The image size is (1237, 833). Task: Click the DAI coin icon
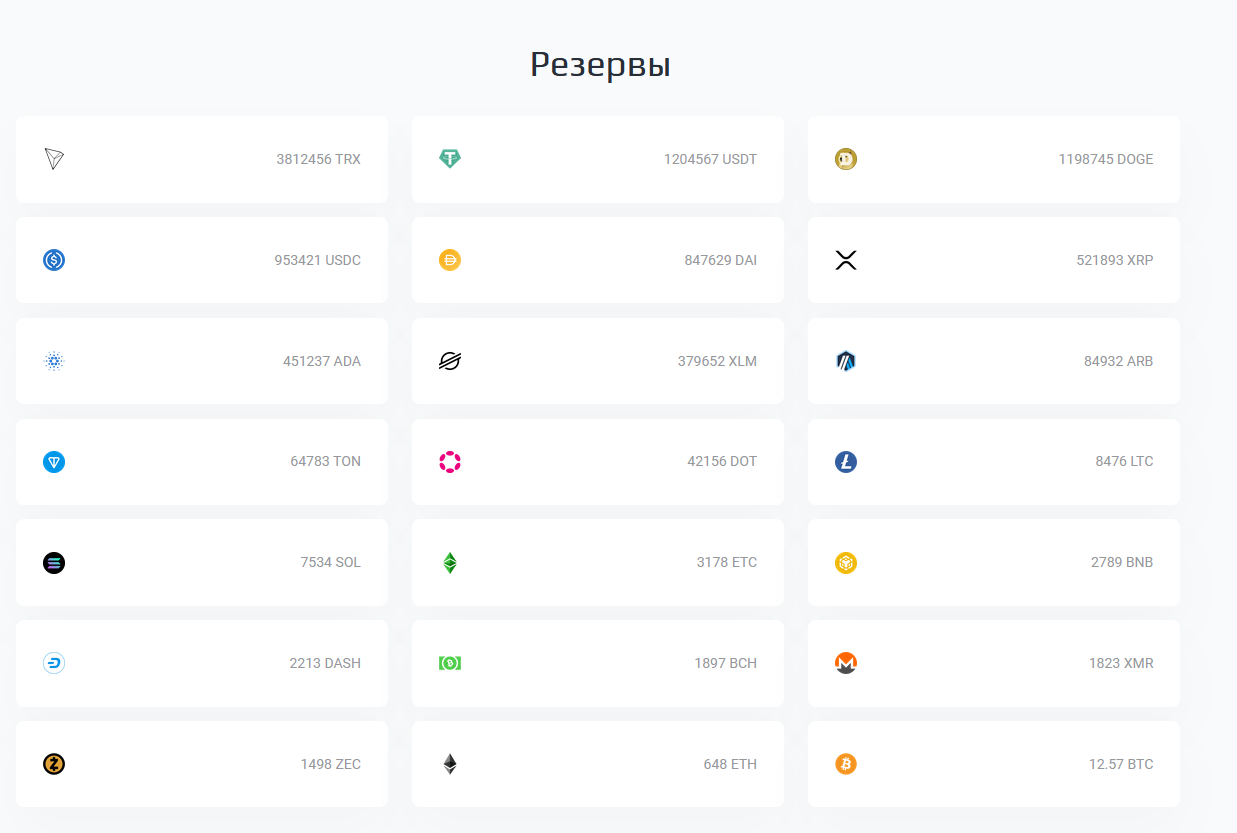(450, 260)
